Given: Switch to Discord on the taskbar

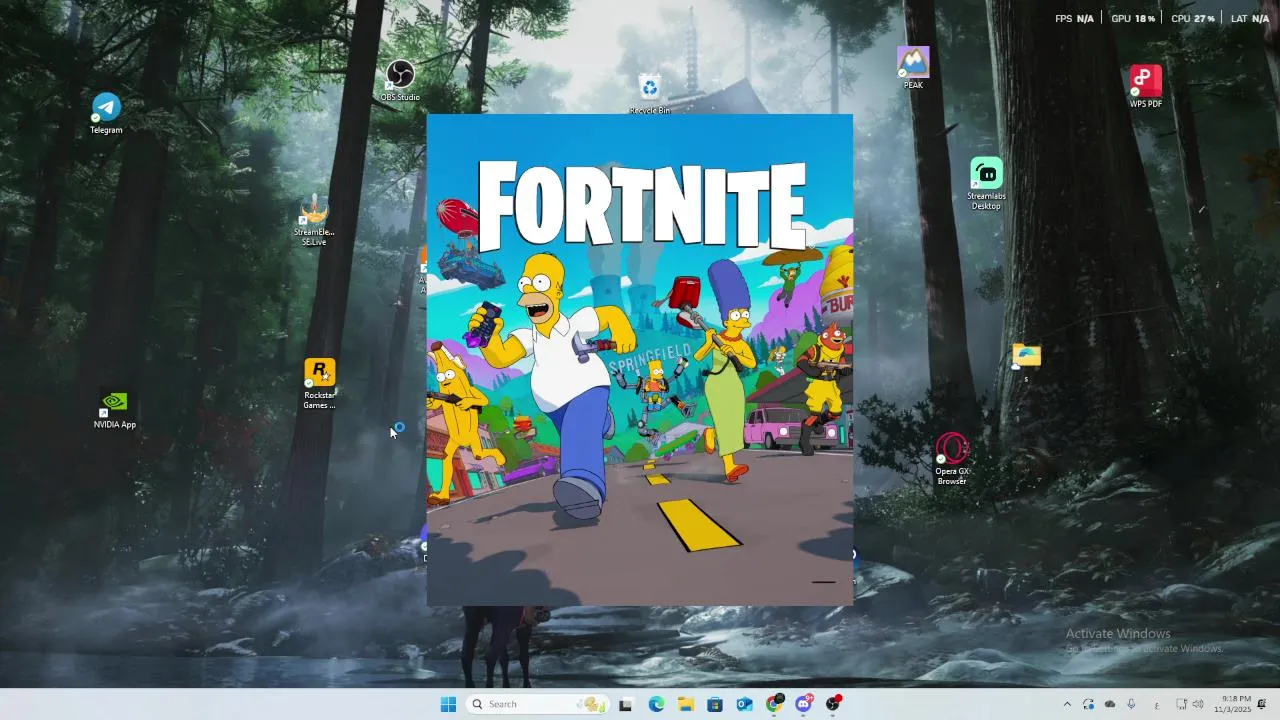Looking at the screenshot, I should [x=803, y=704].
